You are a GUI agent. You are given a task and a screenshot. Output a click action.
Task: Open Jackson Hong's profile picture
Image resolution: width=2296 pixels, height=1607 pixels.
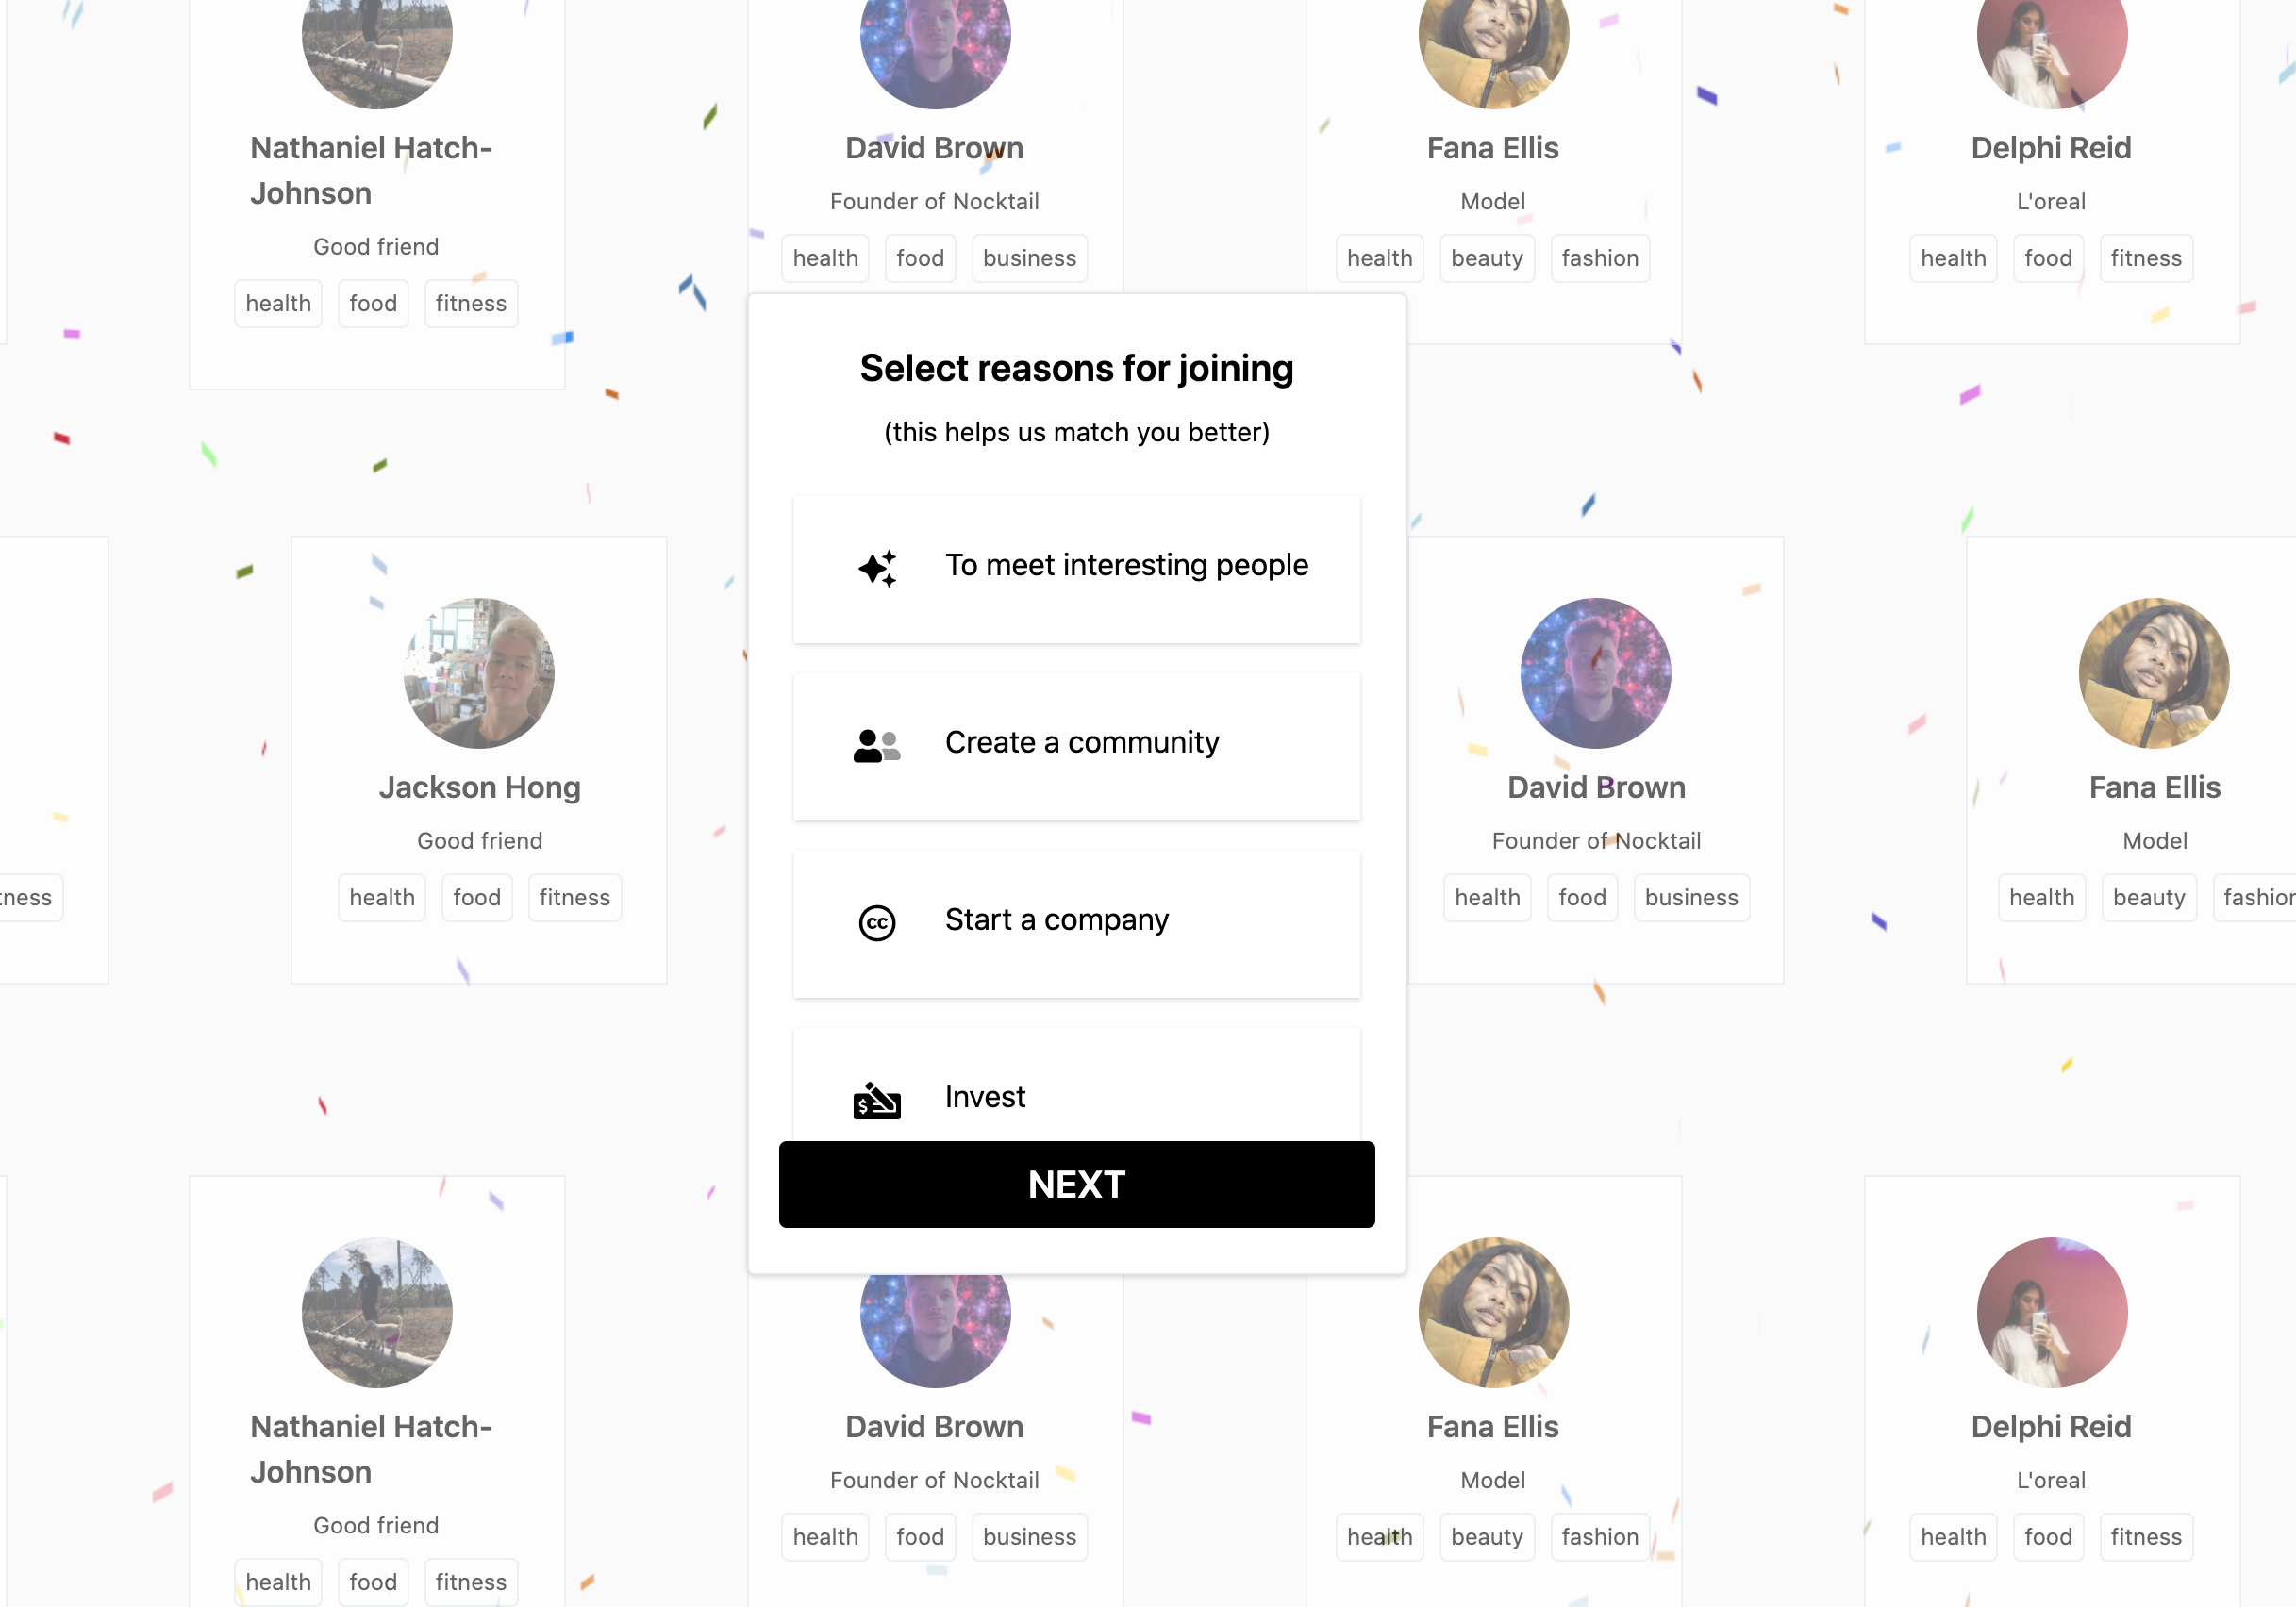tap(479, 672)
